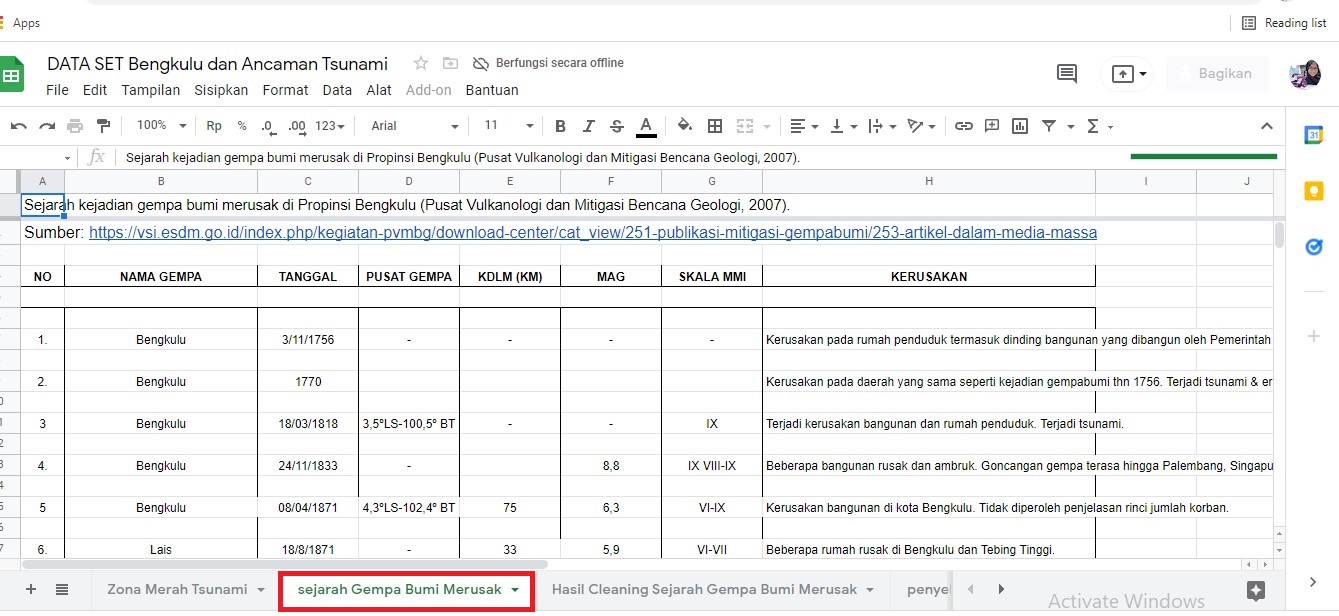
Task: Toggle italic formatting
Action: (x=588, y=126)
